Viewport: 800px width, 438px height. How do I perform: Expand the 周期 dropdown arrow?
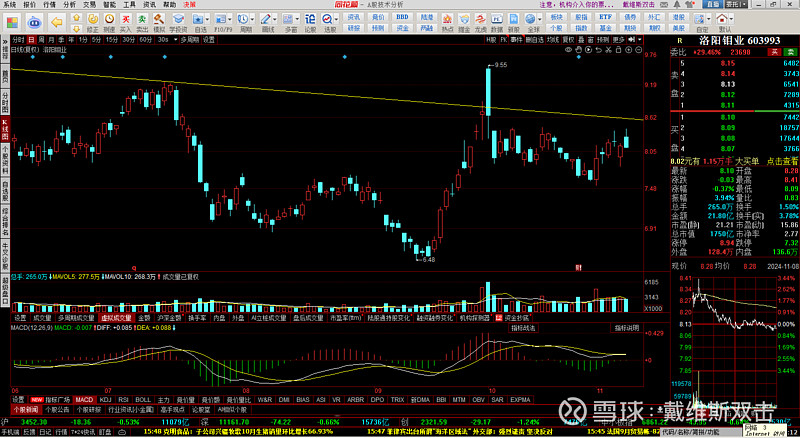pyautogui.click(x=253, y=19)
